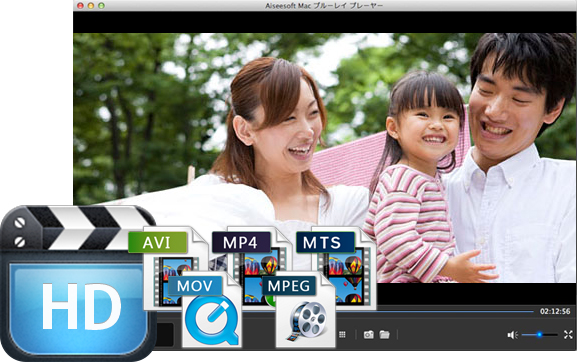Click the Aiseesoft Mac window title text
The image size is (577, 362).
click(324, 6)
